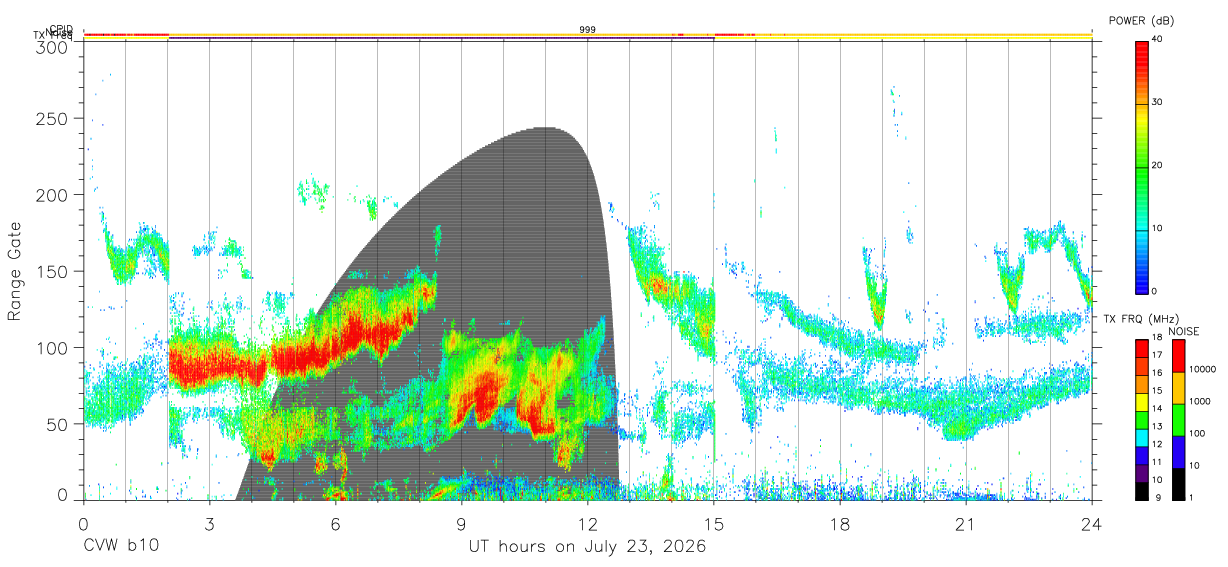Click the 999 CPID value at top
The image size is (1228, 567).
(x=587, y=30)
